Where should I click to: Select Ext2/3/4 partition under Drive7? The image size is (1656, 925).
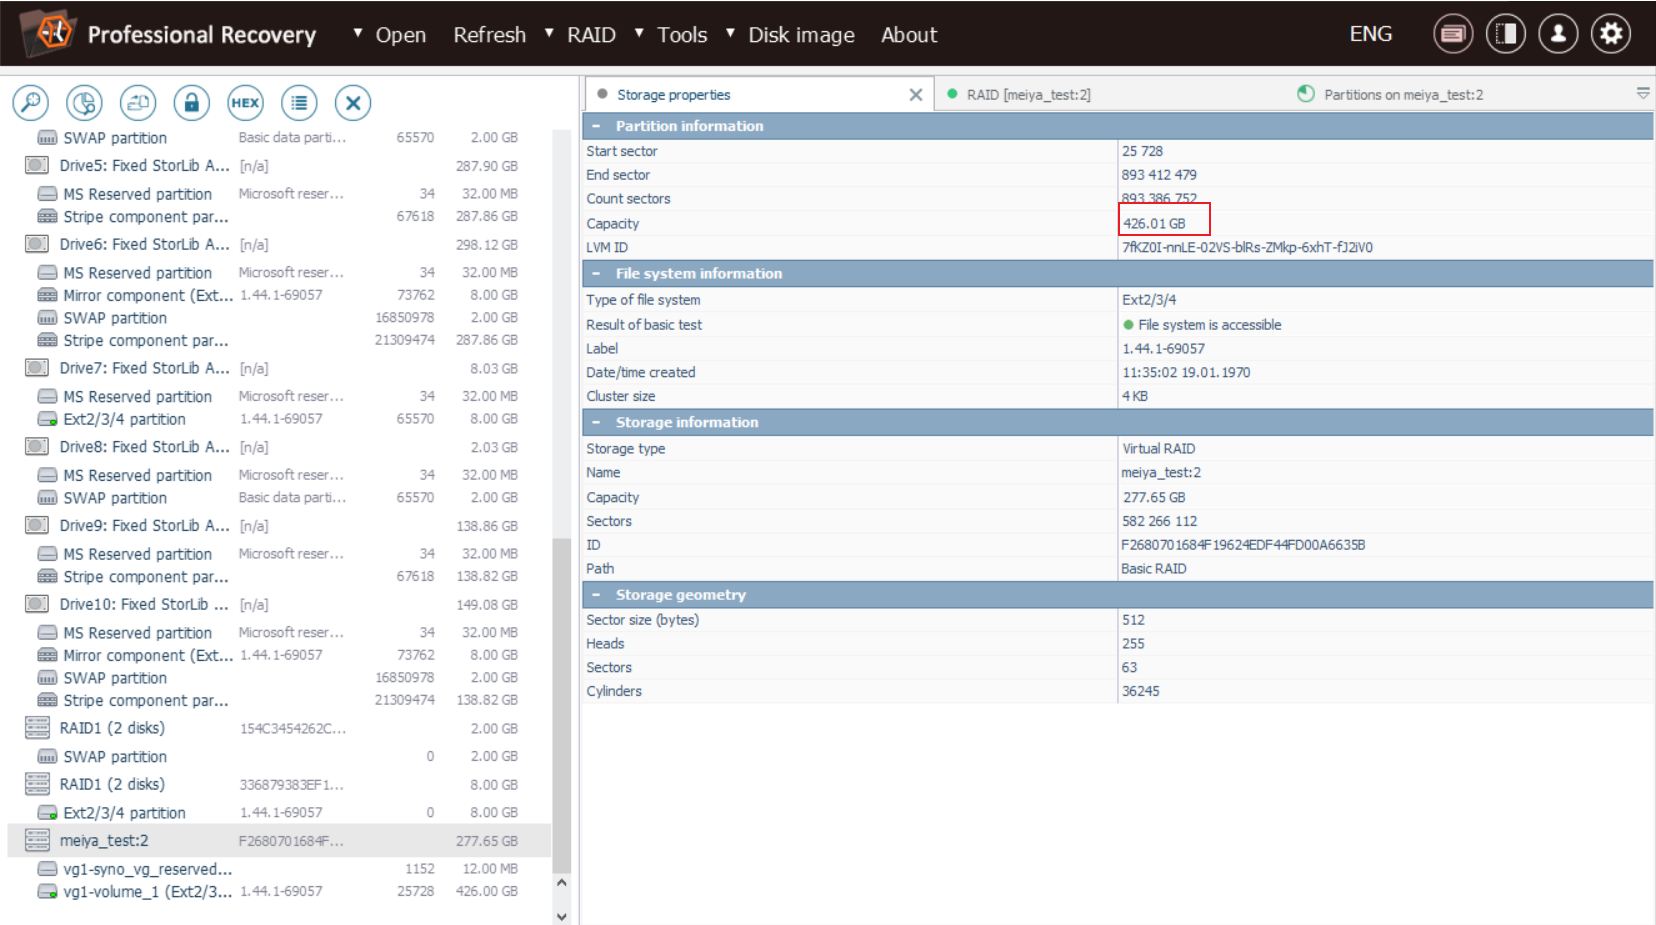124,419
